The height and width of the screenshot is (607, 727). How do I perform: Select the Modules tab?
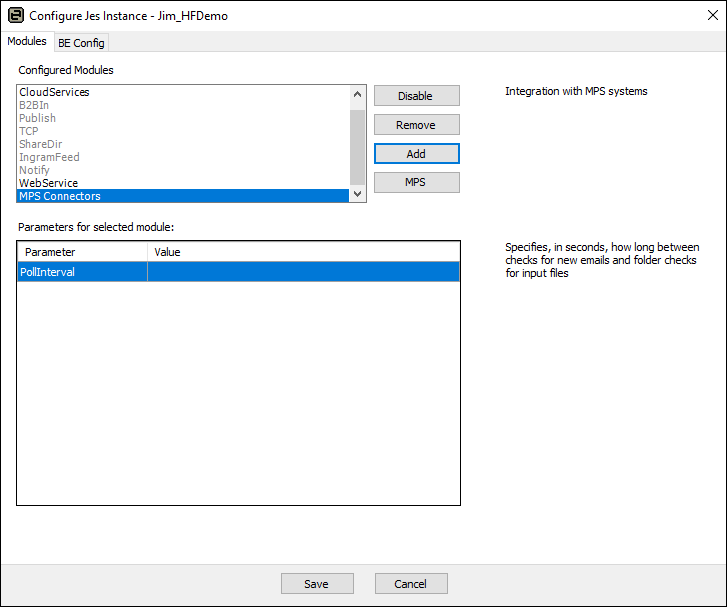click(x=27, y=41)
